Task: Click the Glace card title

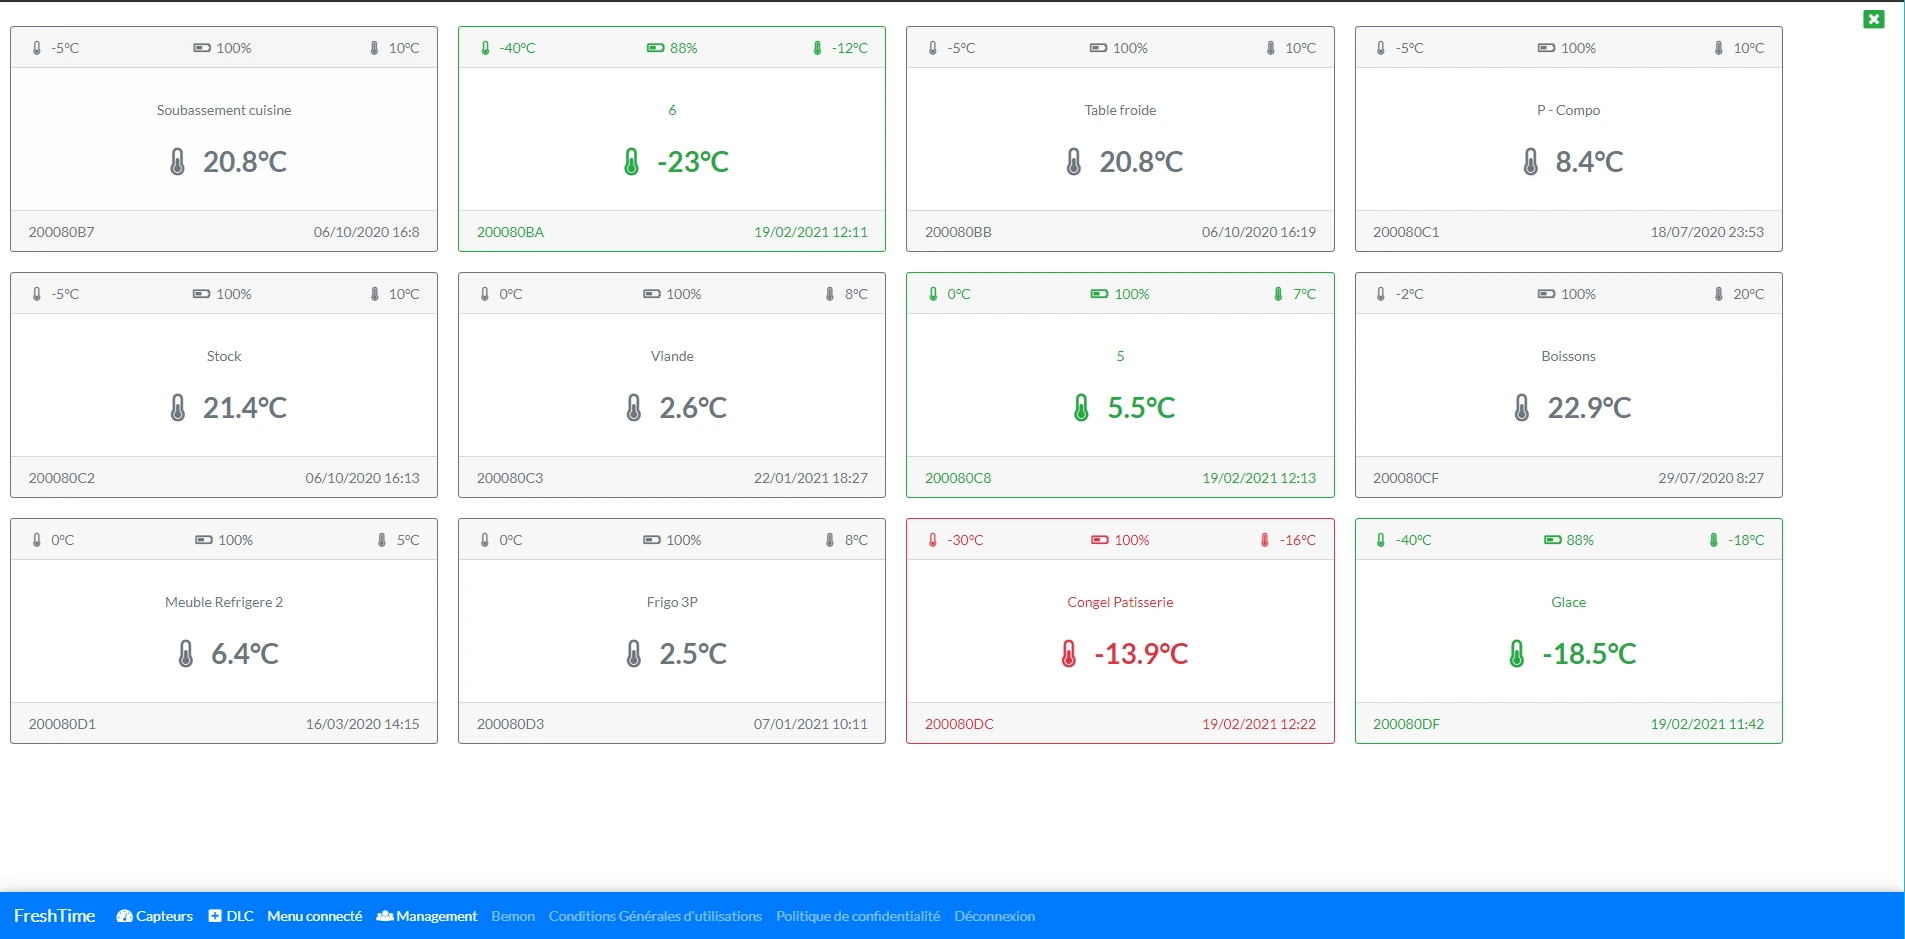Action: click(x=1568, y=602)
